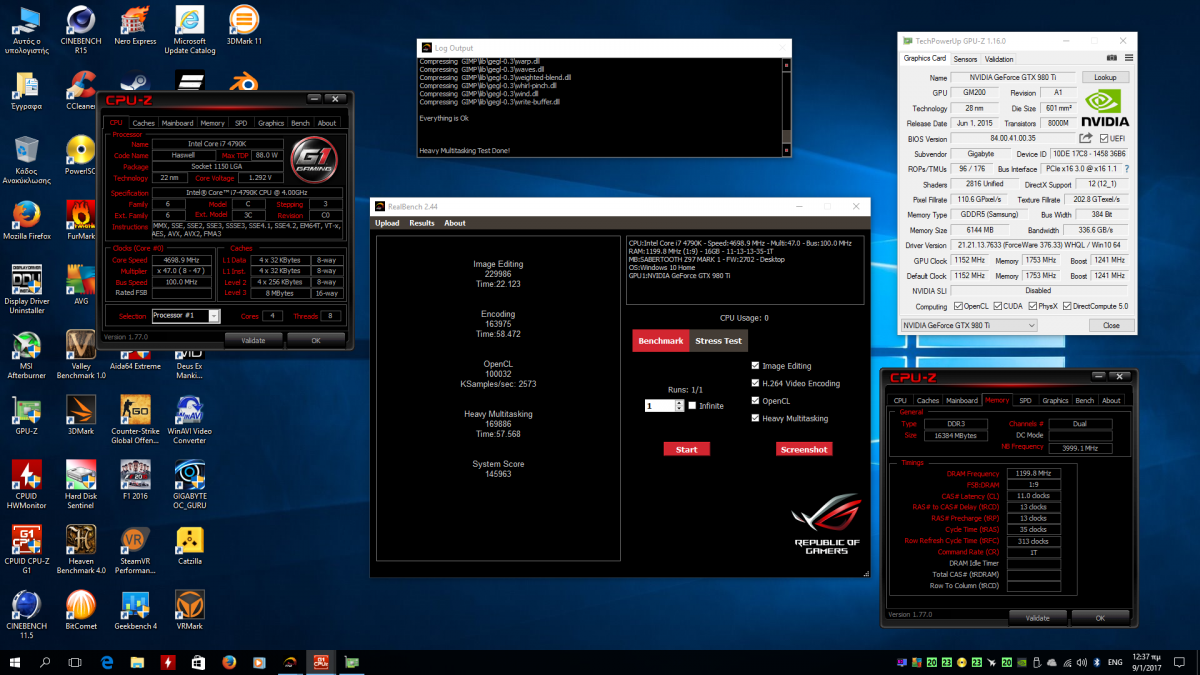Open Mainboard tab in CPU-Z CPU window
Viewport: 1200px width, 675px height.
tap(178, 123)
